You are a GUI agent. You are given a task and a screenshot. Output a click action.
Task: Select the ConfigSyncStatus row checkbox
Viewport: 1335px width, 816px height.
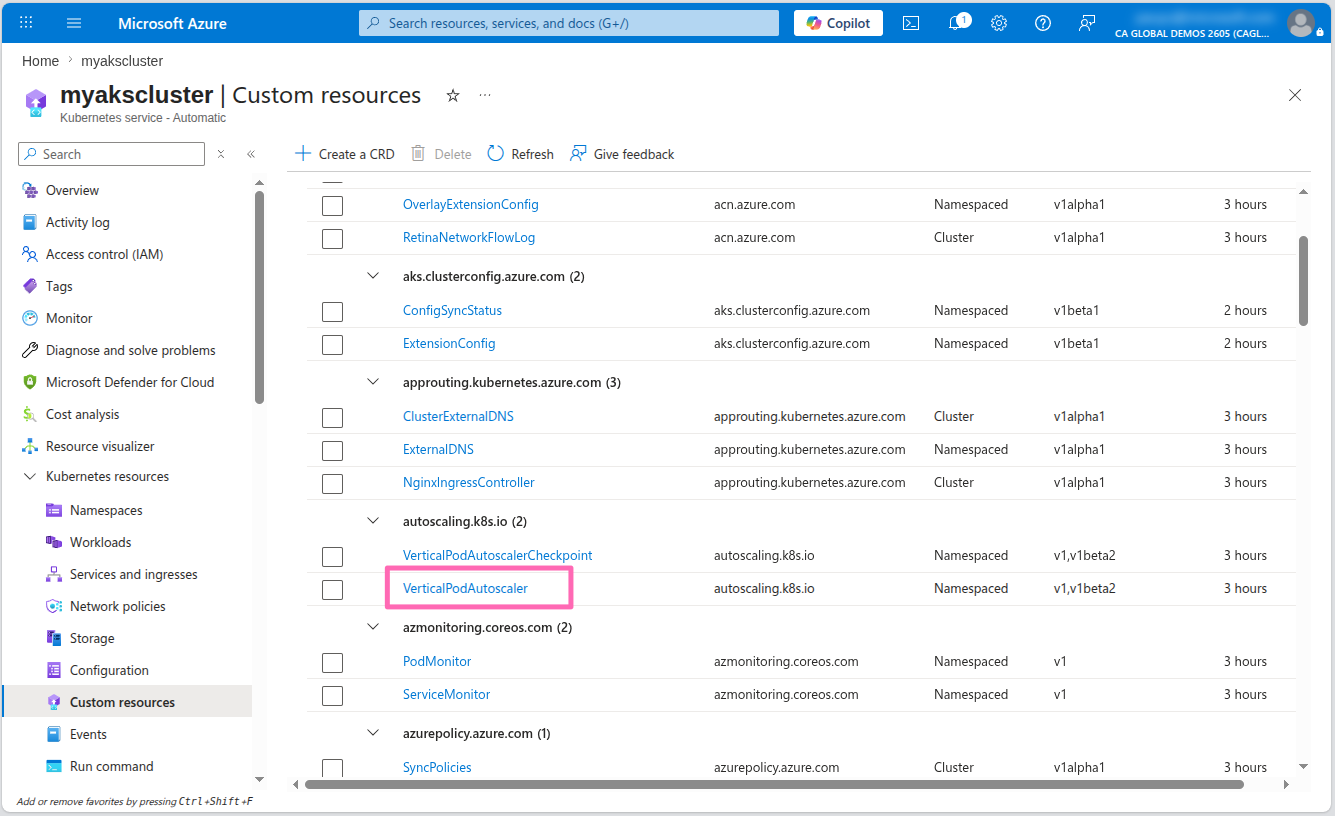[332, 311]
